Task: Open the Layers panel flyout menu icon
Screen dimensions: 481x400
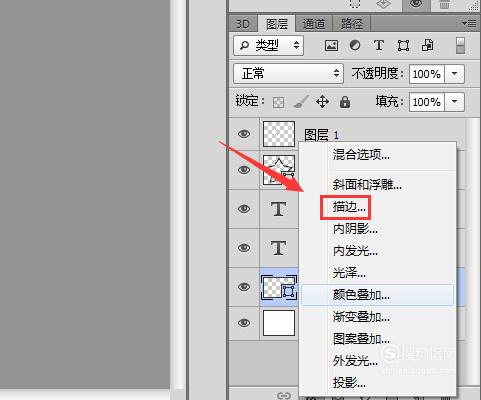Action: (469, 23)
